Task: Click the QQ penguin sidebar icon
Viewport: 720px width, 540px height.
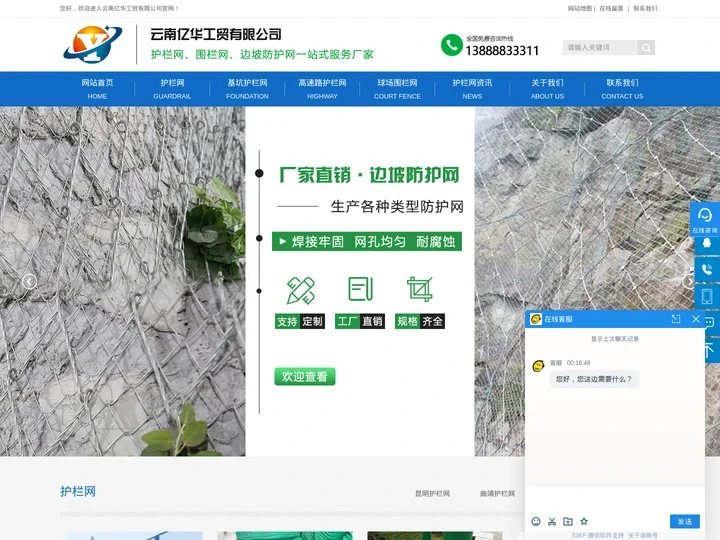Action: (x=707, y=243)
